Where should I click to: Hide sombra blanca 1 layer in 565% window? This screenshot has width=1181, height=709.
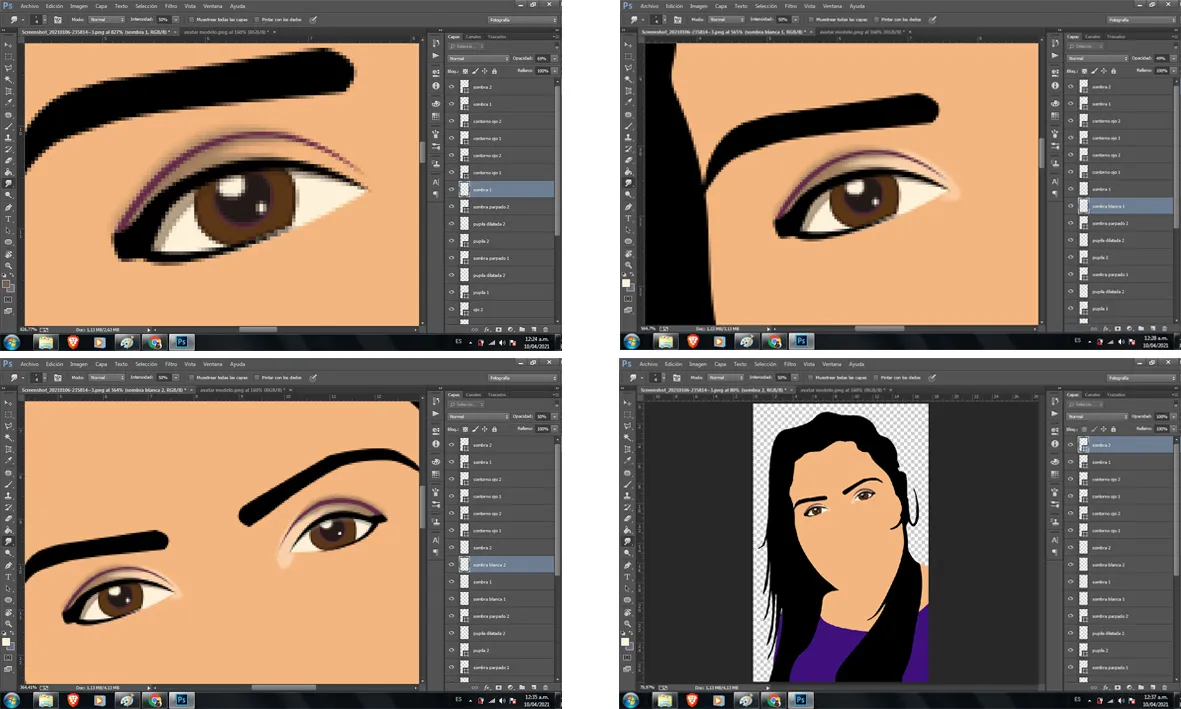(x=1071, y=206)
